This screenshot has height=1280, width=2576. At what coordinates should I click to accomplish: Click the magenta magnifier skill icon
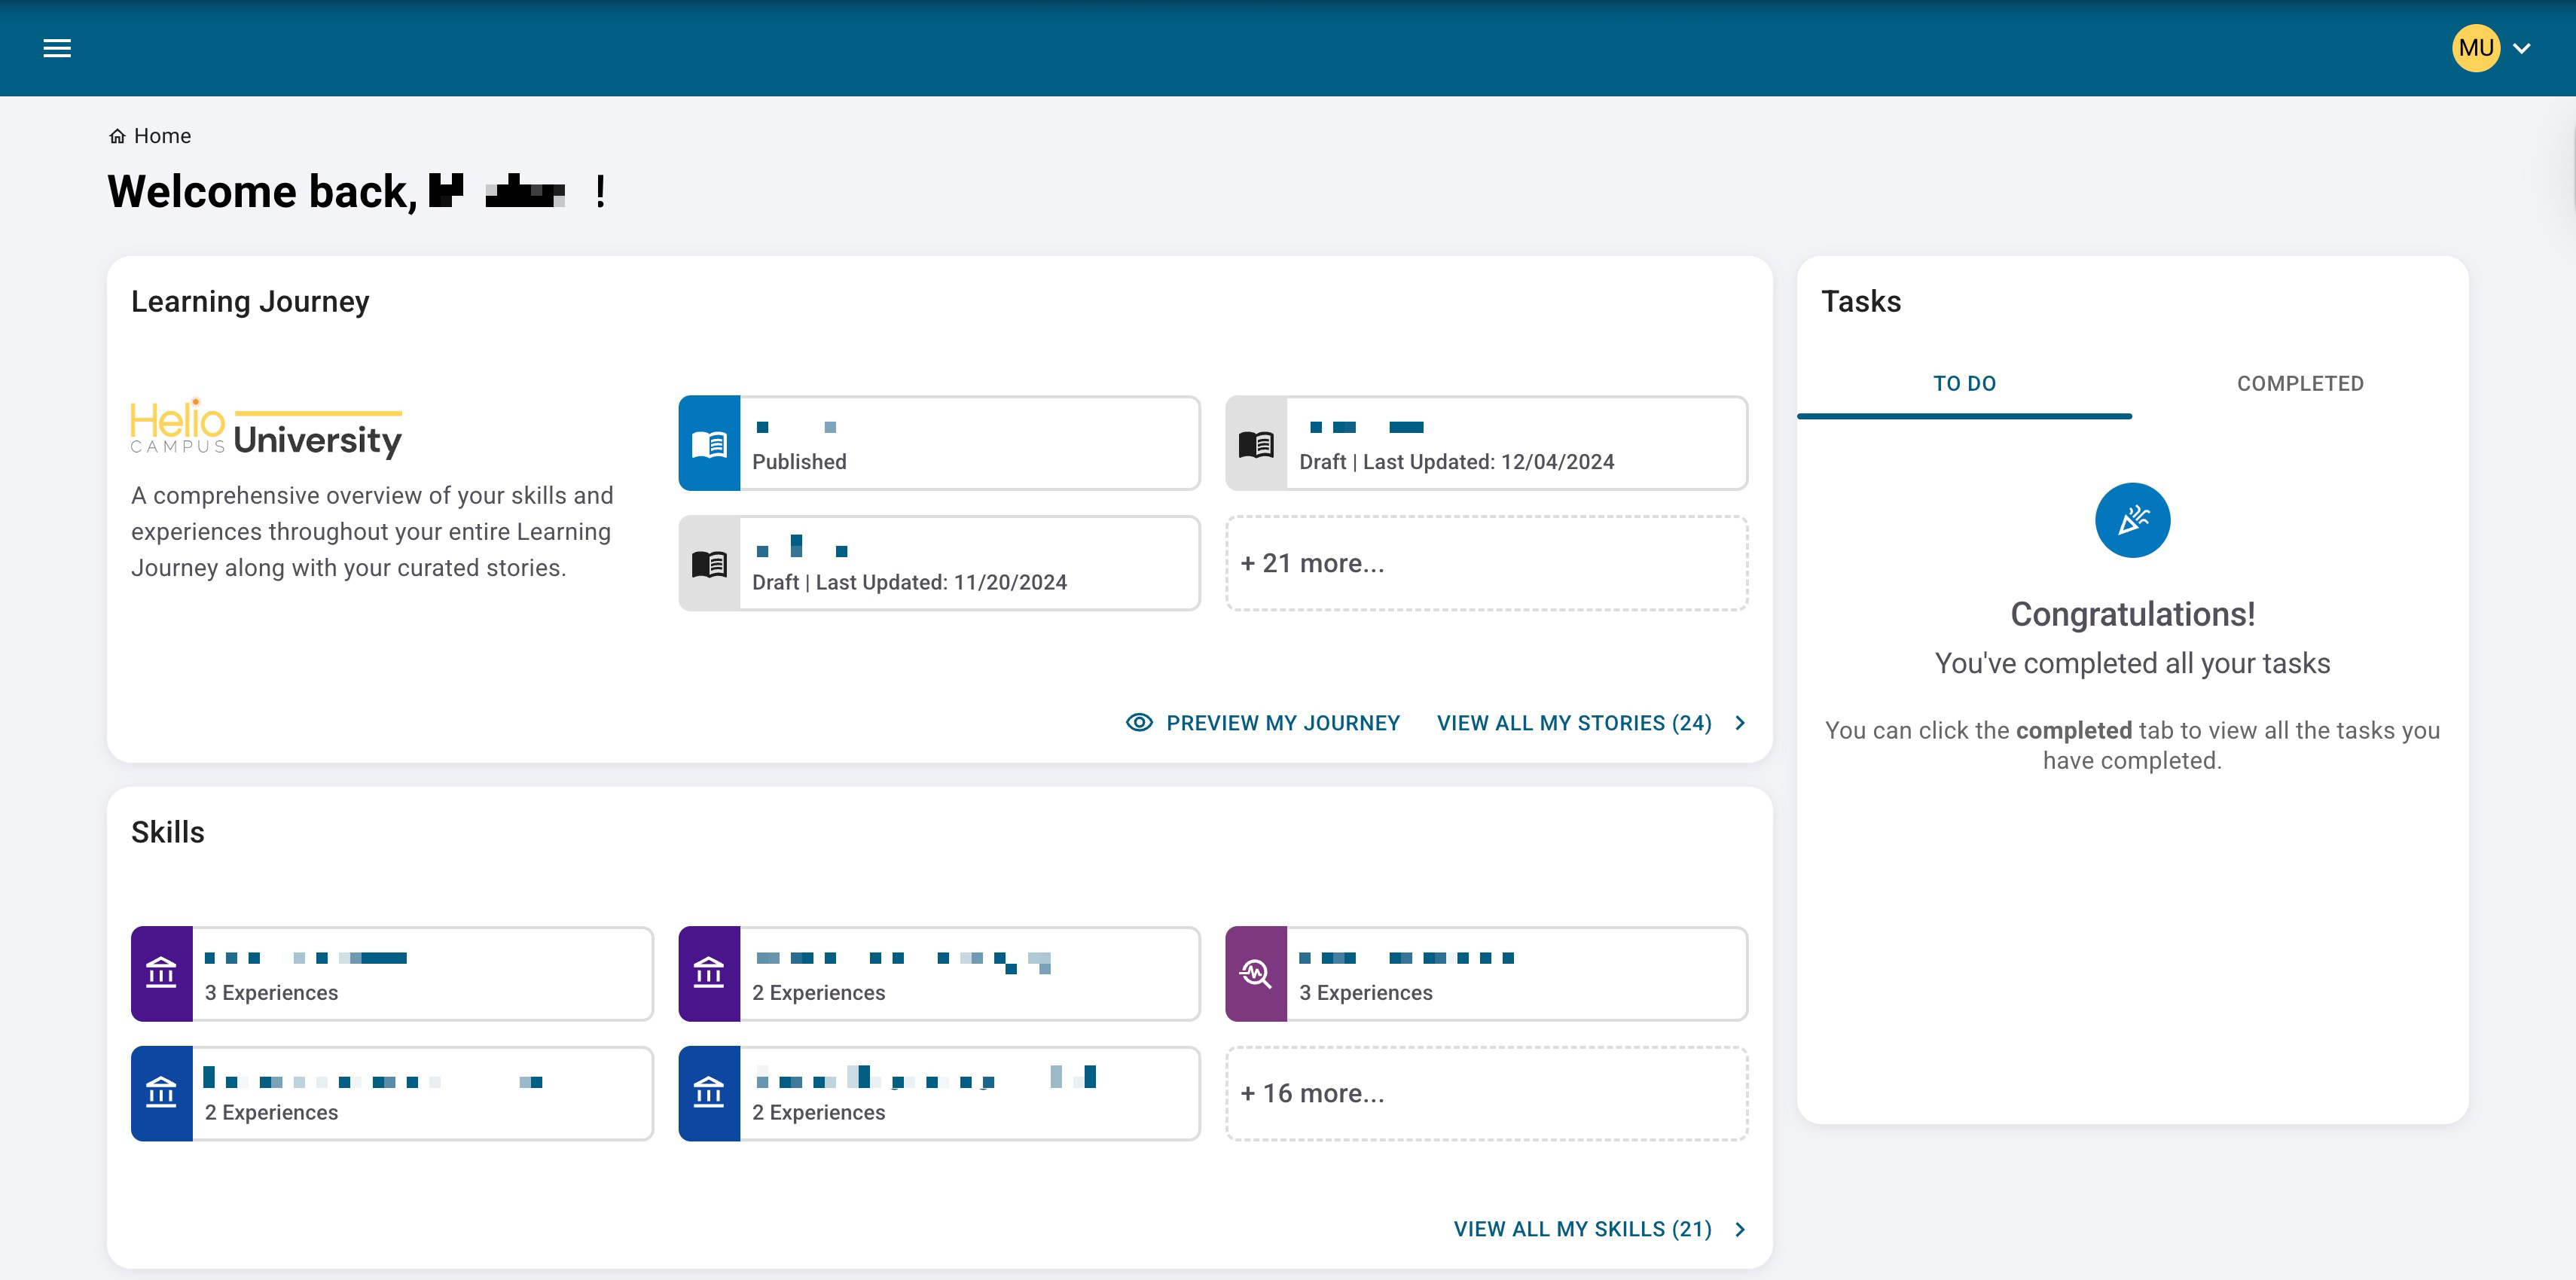pyautogui.click(x=1256, y=973)
